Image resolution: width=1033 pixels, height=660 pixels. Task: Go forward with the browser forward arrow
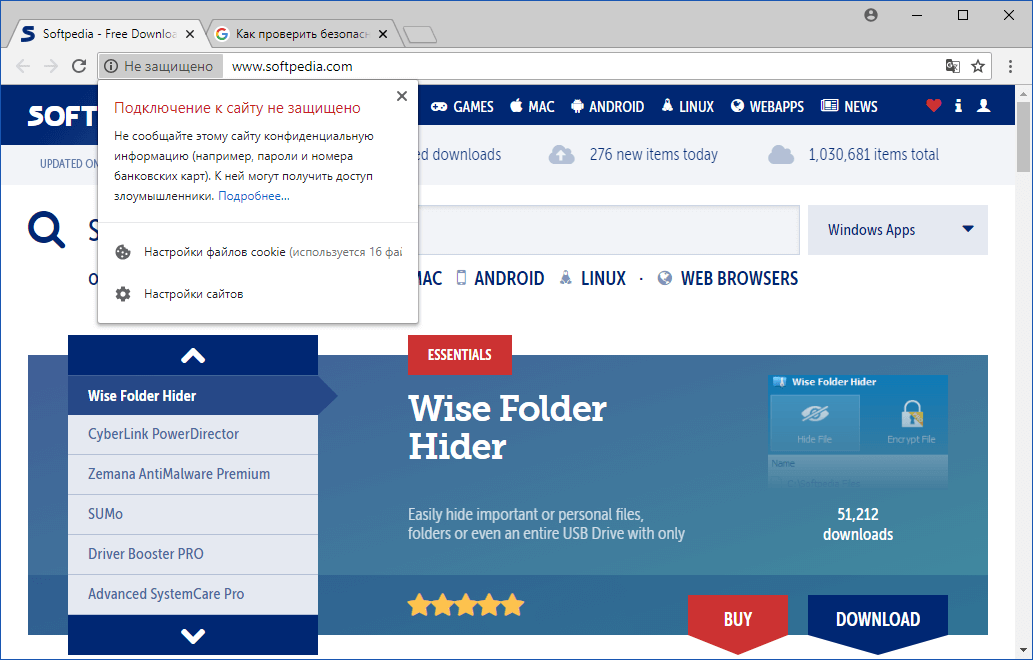[51, 66]
